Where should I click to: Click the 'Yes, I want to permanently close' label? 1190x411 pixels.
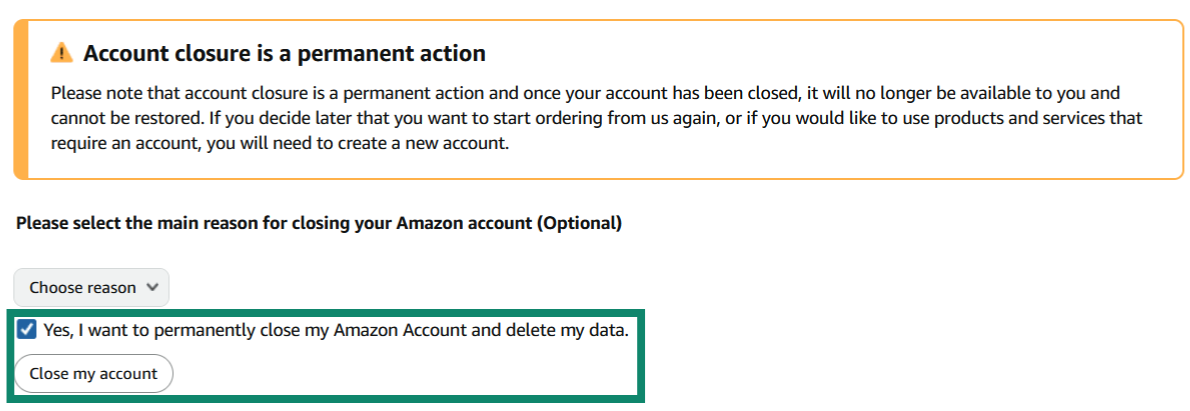click(336, 330)
